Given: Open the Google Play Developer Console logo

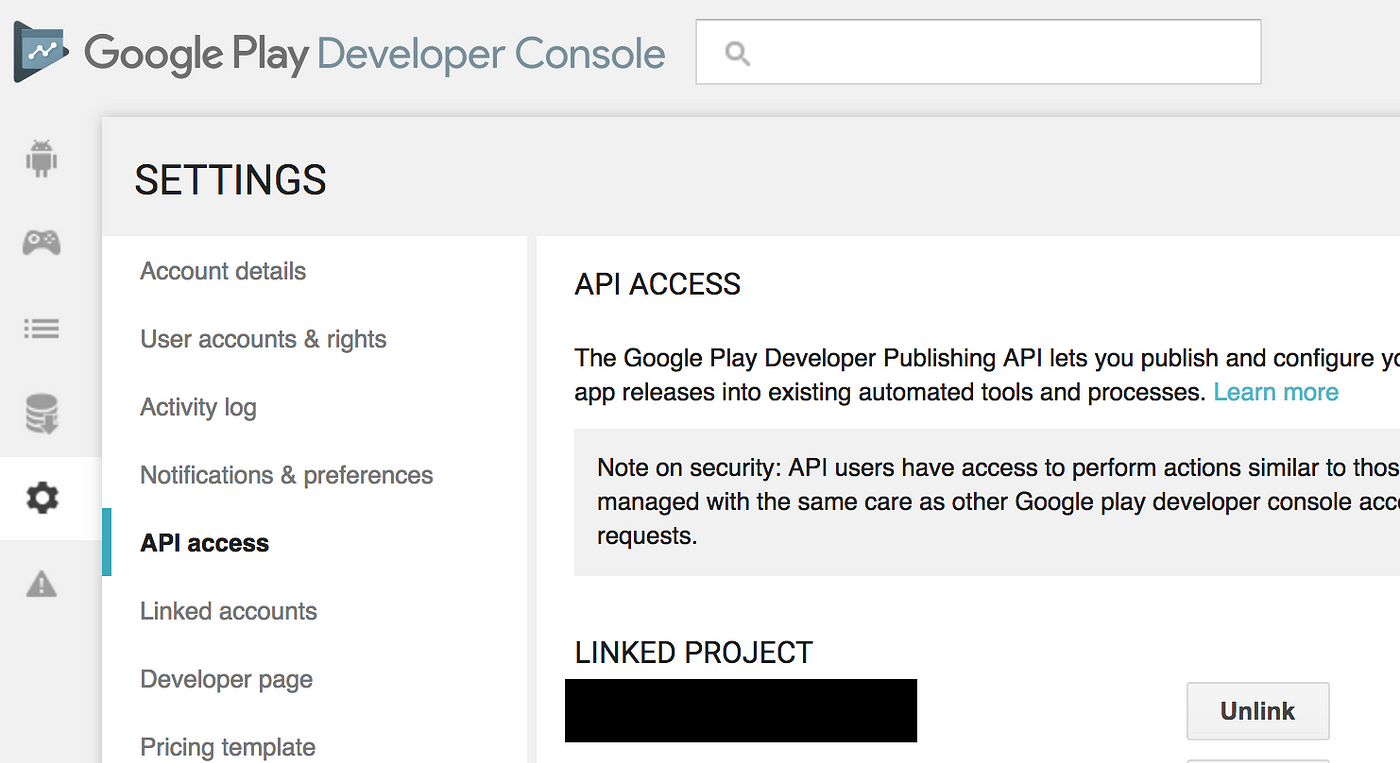Looking at the screenshot, I should click(41, 53).
